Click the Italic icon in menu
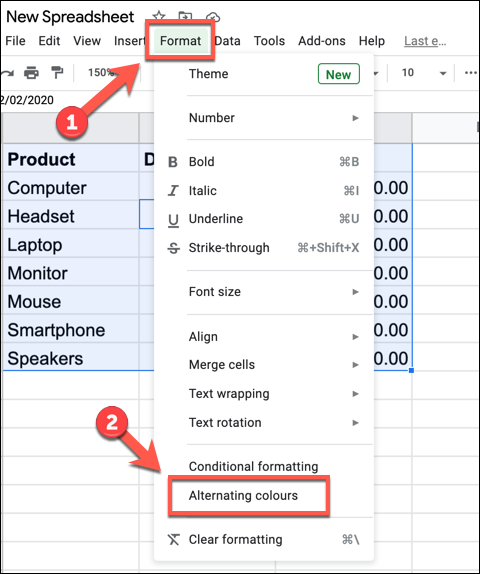Viewport: 480px width, 574px height. coord(173,190)
